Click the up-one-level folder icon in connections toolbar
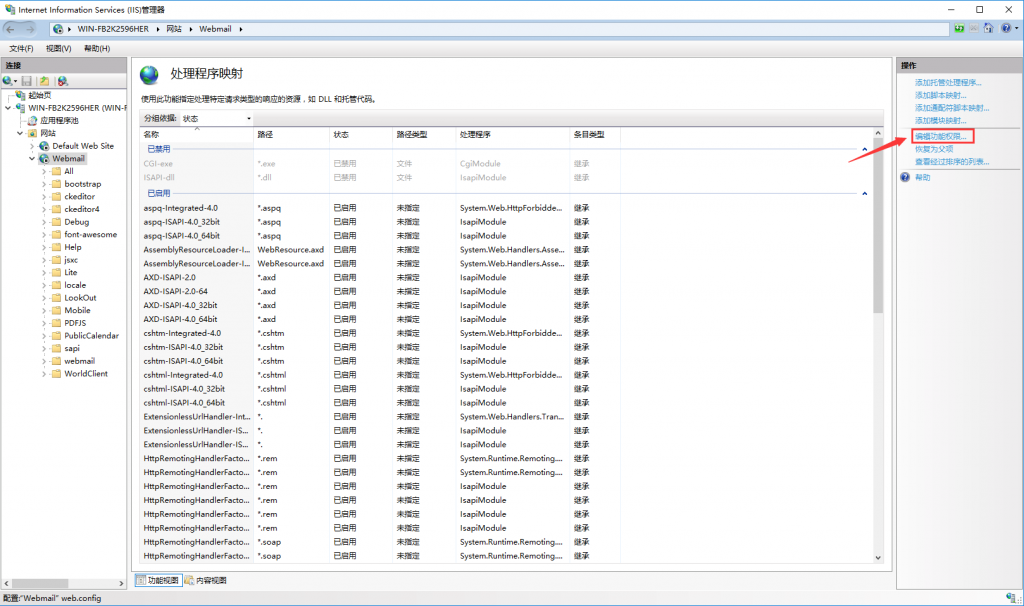The image size is (1024, 606). [x=44, y=81]
